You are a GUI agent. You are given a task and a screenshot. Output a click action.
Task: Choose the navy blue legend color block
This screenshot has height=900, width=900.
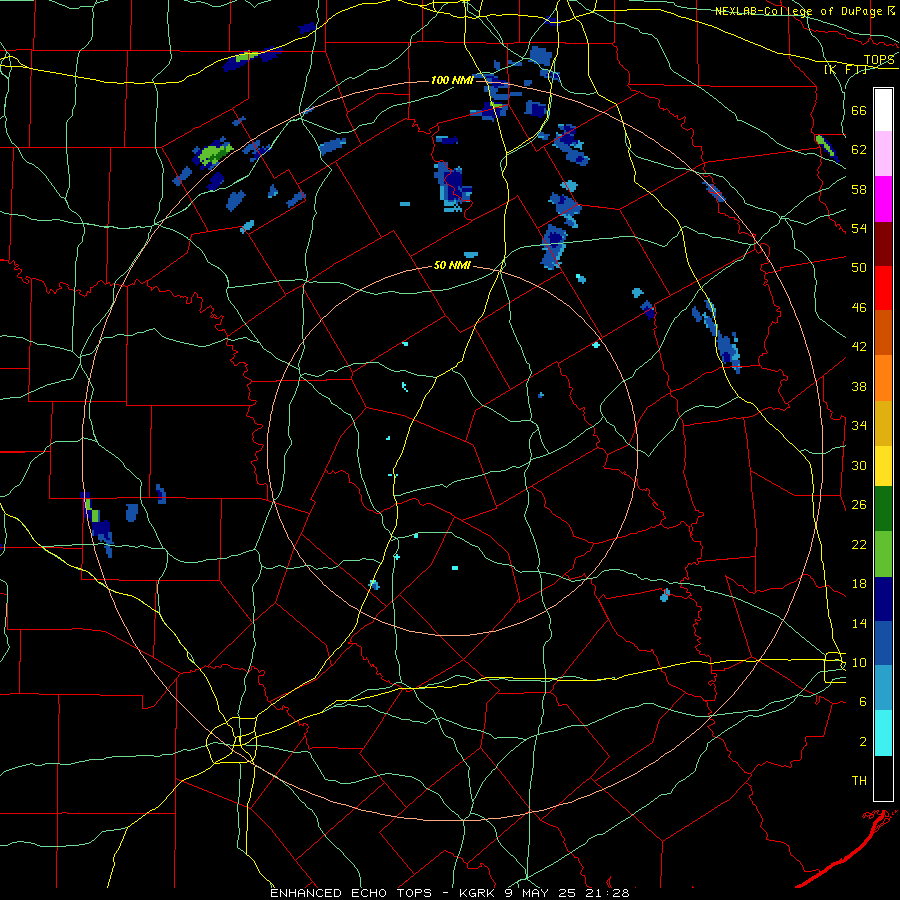point(883,599)
